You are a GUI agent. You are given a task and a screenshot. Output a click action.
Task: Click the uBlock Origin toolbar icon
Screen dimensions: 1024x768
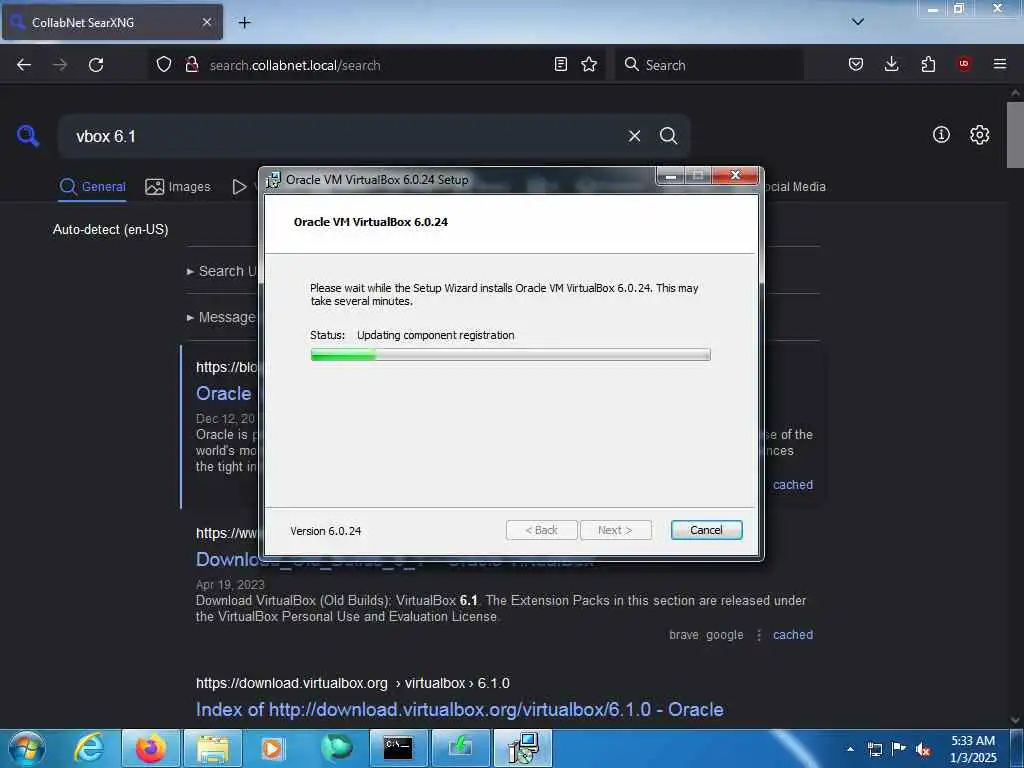(964, 64)
